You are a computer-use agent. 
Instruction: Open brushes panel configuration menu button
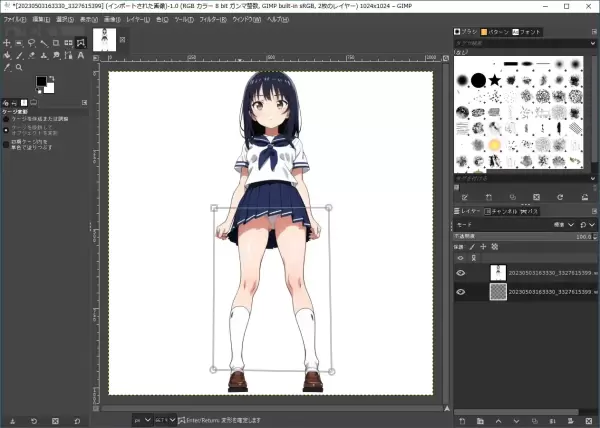coord(594,32)
